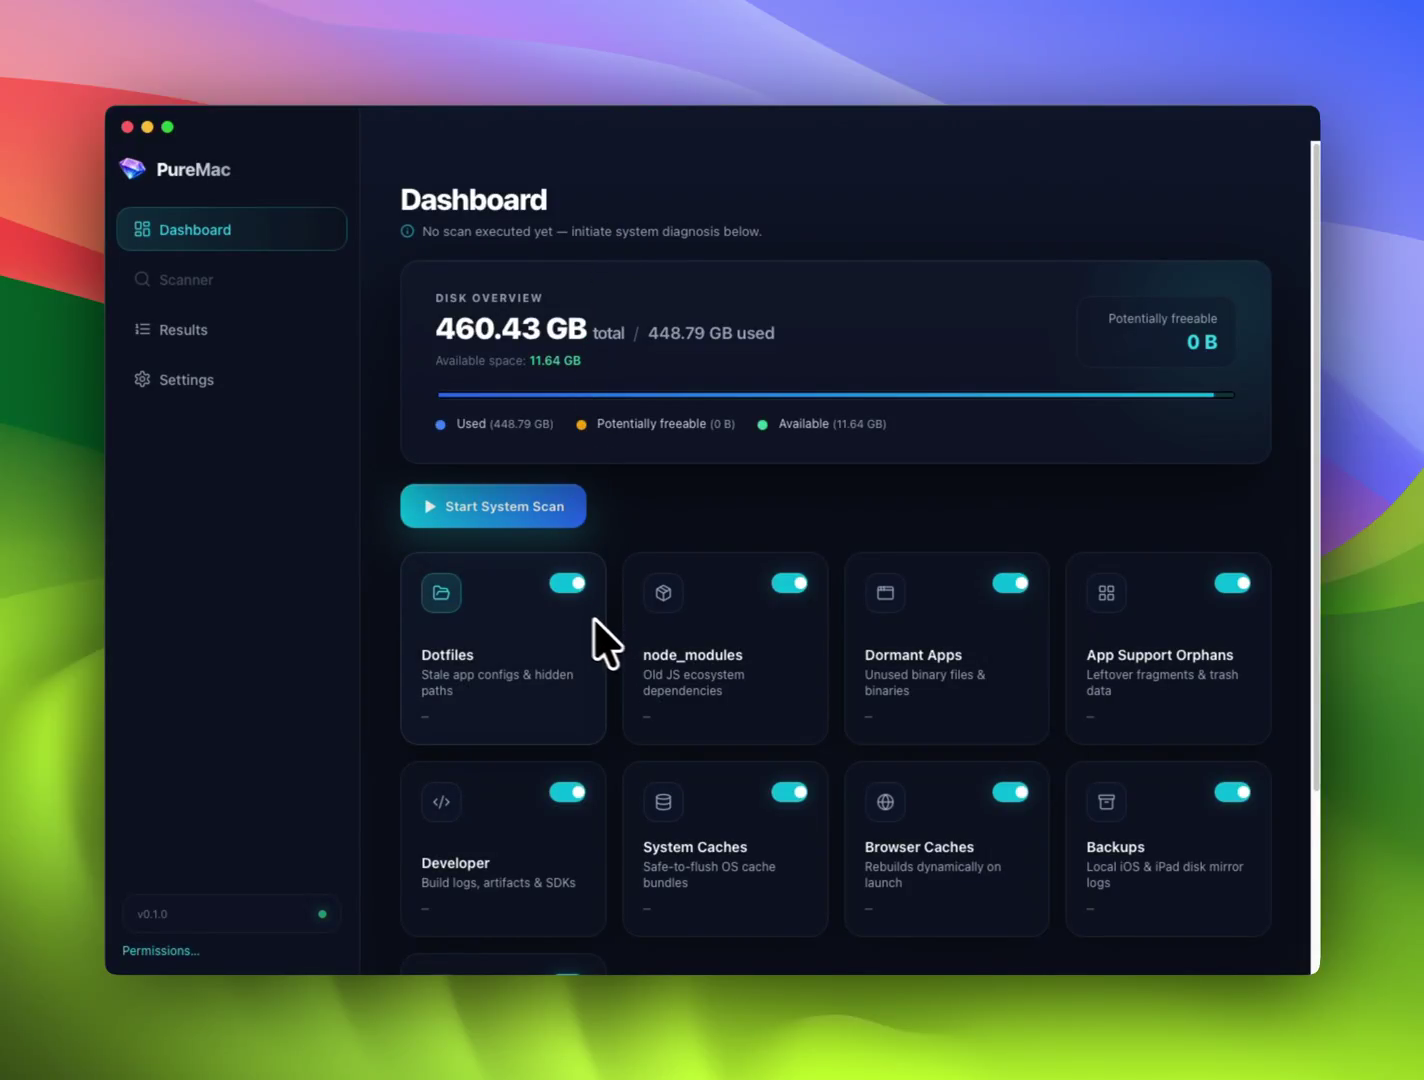Click the Dashboard page heading
This screenshot has height=1080, width=1424.
click(474, 200)
